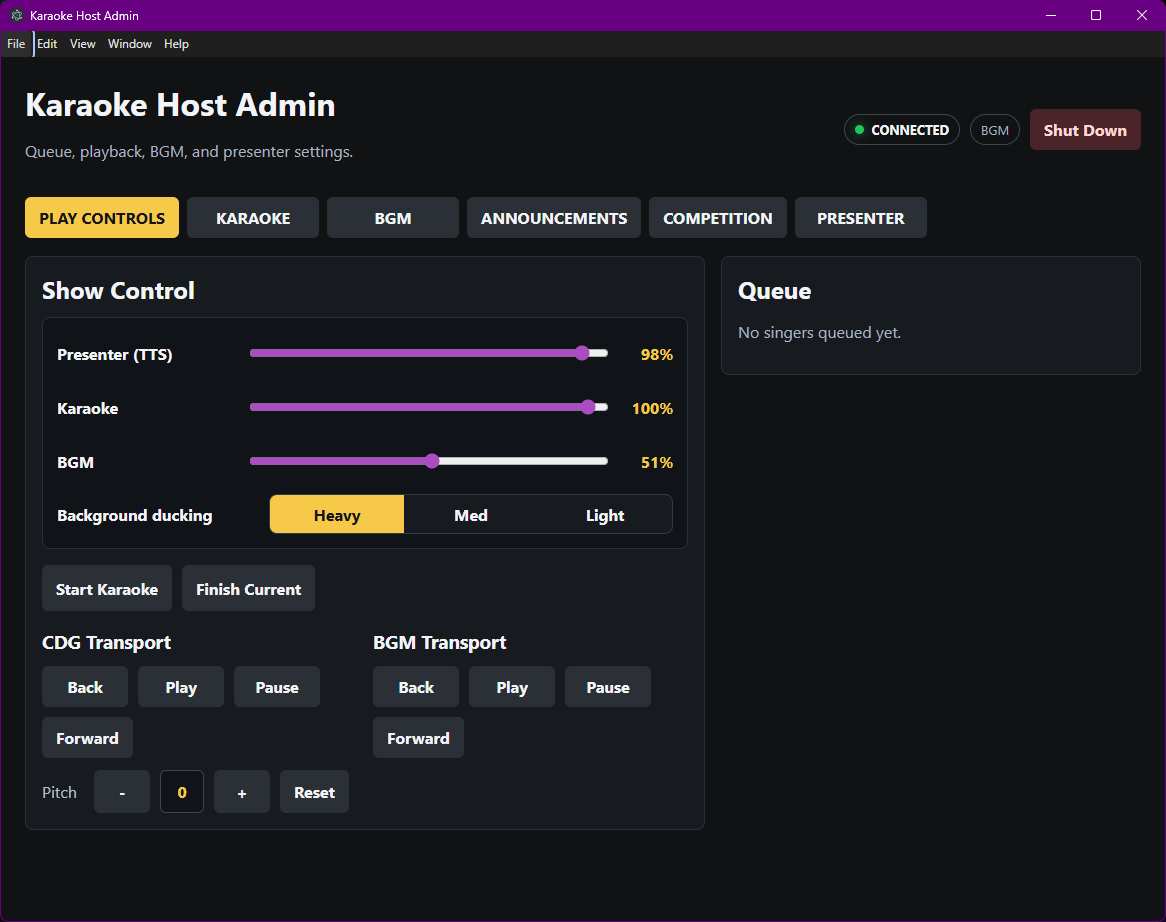The height and width of the screenshot is (922, 1166).
Task: Click Back under BGM Transport
Action: (x=416, y=687)
